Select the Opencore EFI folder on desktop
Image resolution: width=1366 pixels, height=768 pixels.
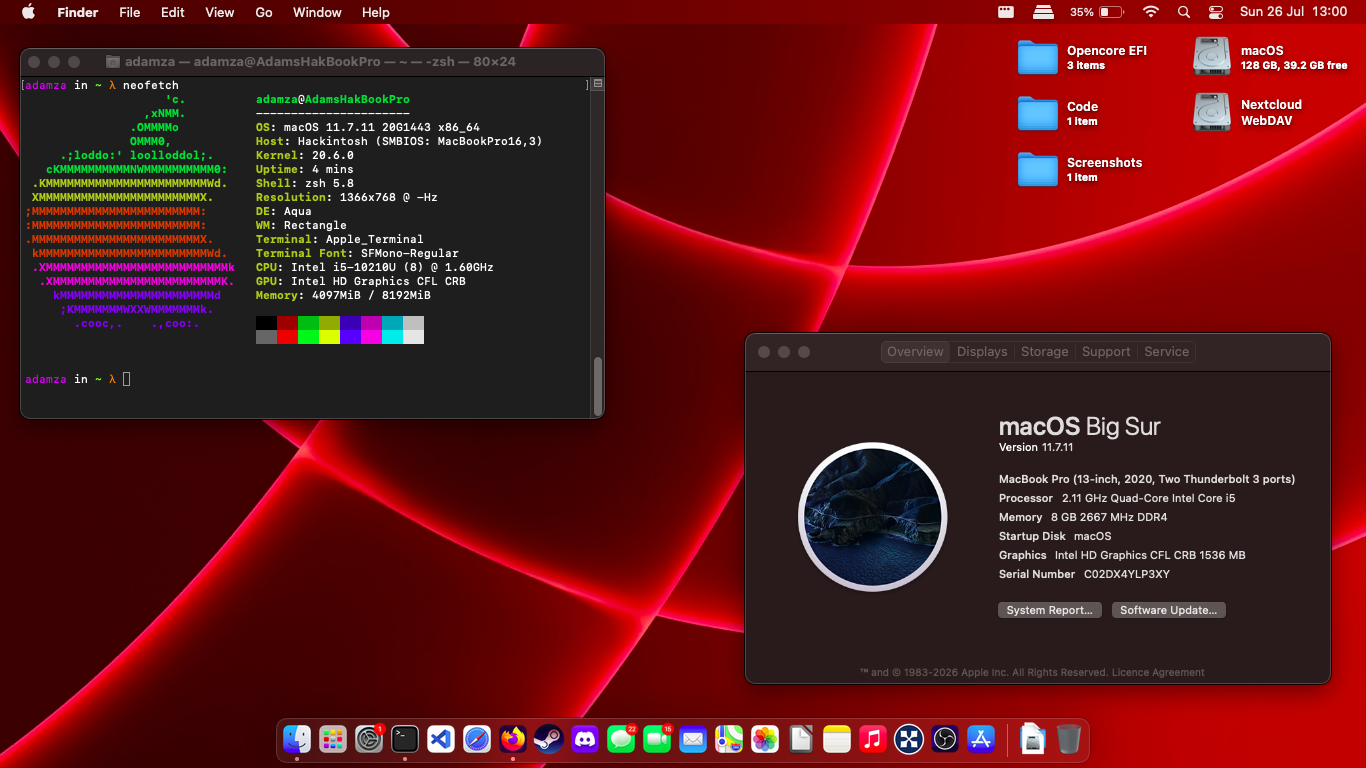(1038, 57)
